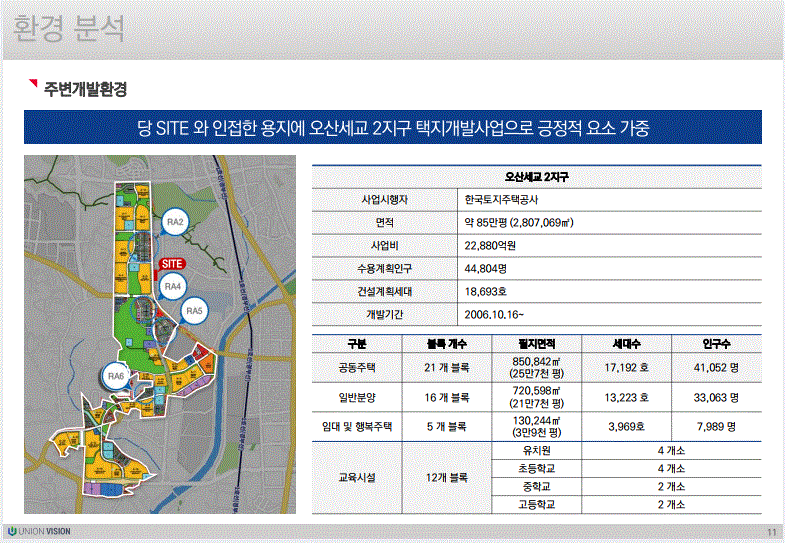Click the 한국토지주택공사 value cell
Viewport: 785px width, 543px height.
(609, 200)
